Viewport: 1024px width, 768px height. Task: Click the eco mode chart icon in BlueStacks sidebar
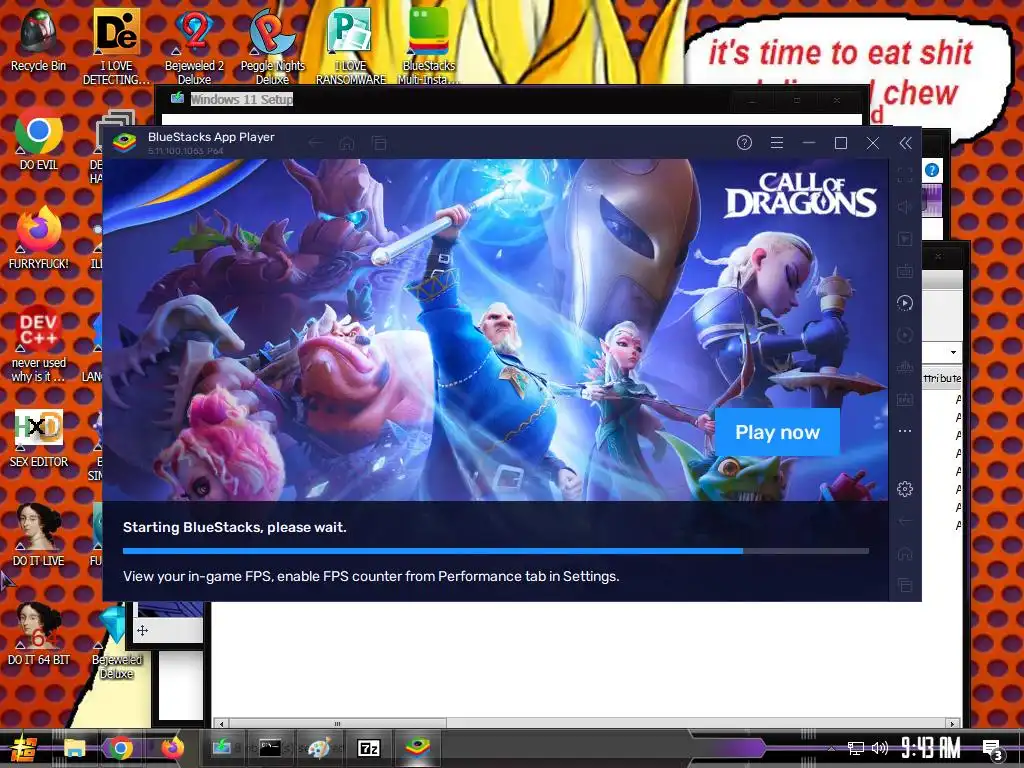[x=905, y=367]
